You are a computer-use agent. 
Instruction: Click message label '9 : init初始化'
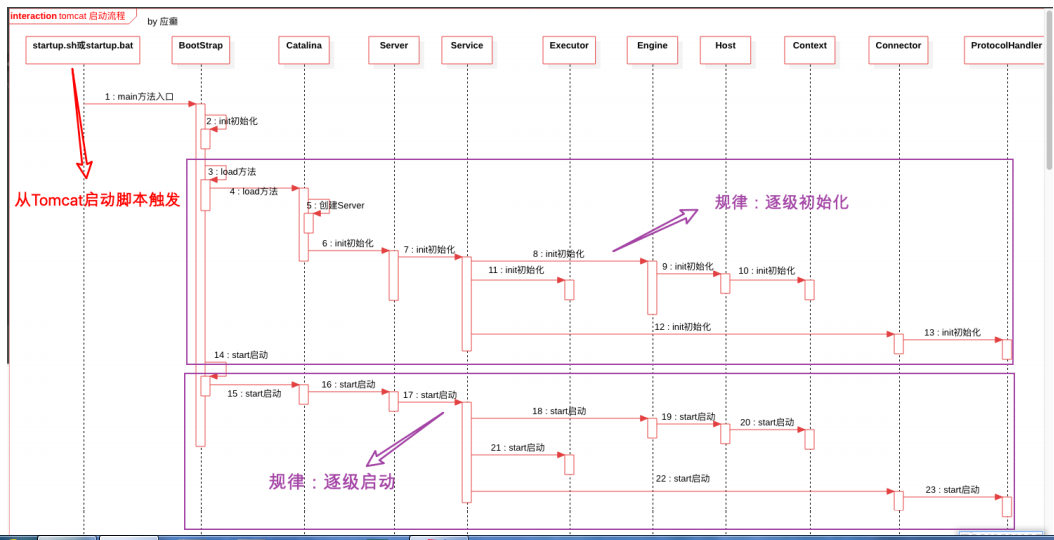tap(688, 267)
